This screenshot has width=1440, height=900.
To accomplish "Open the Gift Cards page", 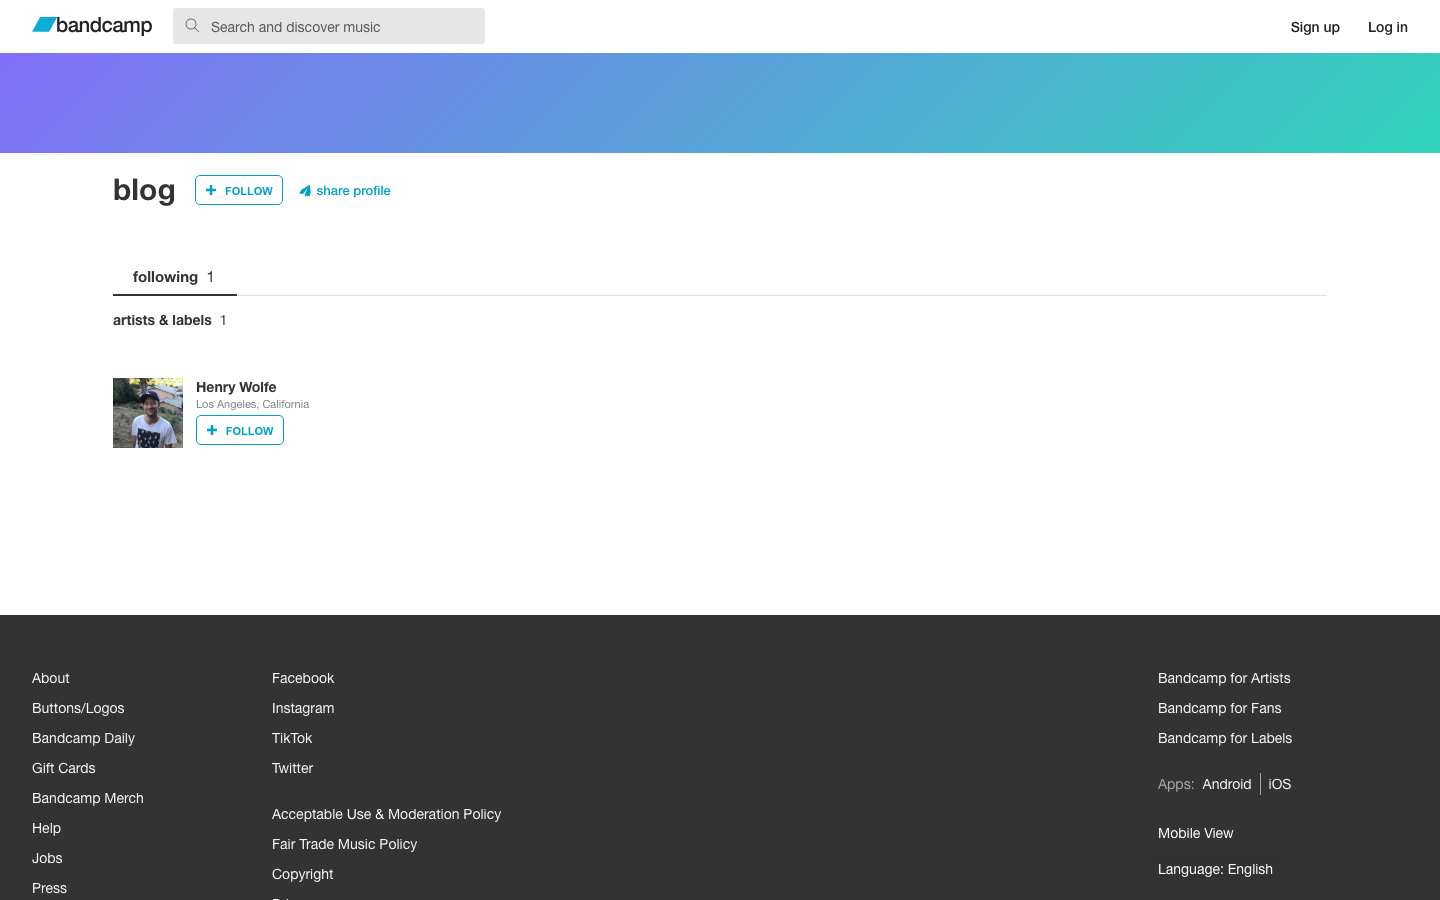I will pos(64,768).
